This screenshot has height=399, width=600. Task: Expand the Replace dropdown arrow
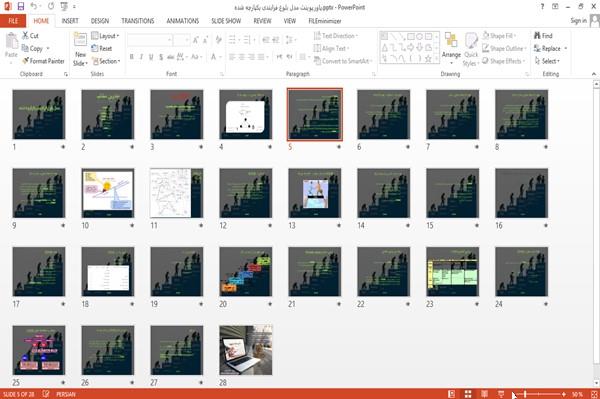566,49
